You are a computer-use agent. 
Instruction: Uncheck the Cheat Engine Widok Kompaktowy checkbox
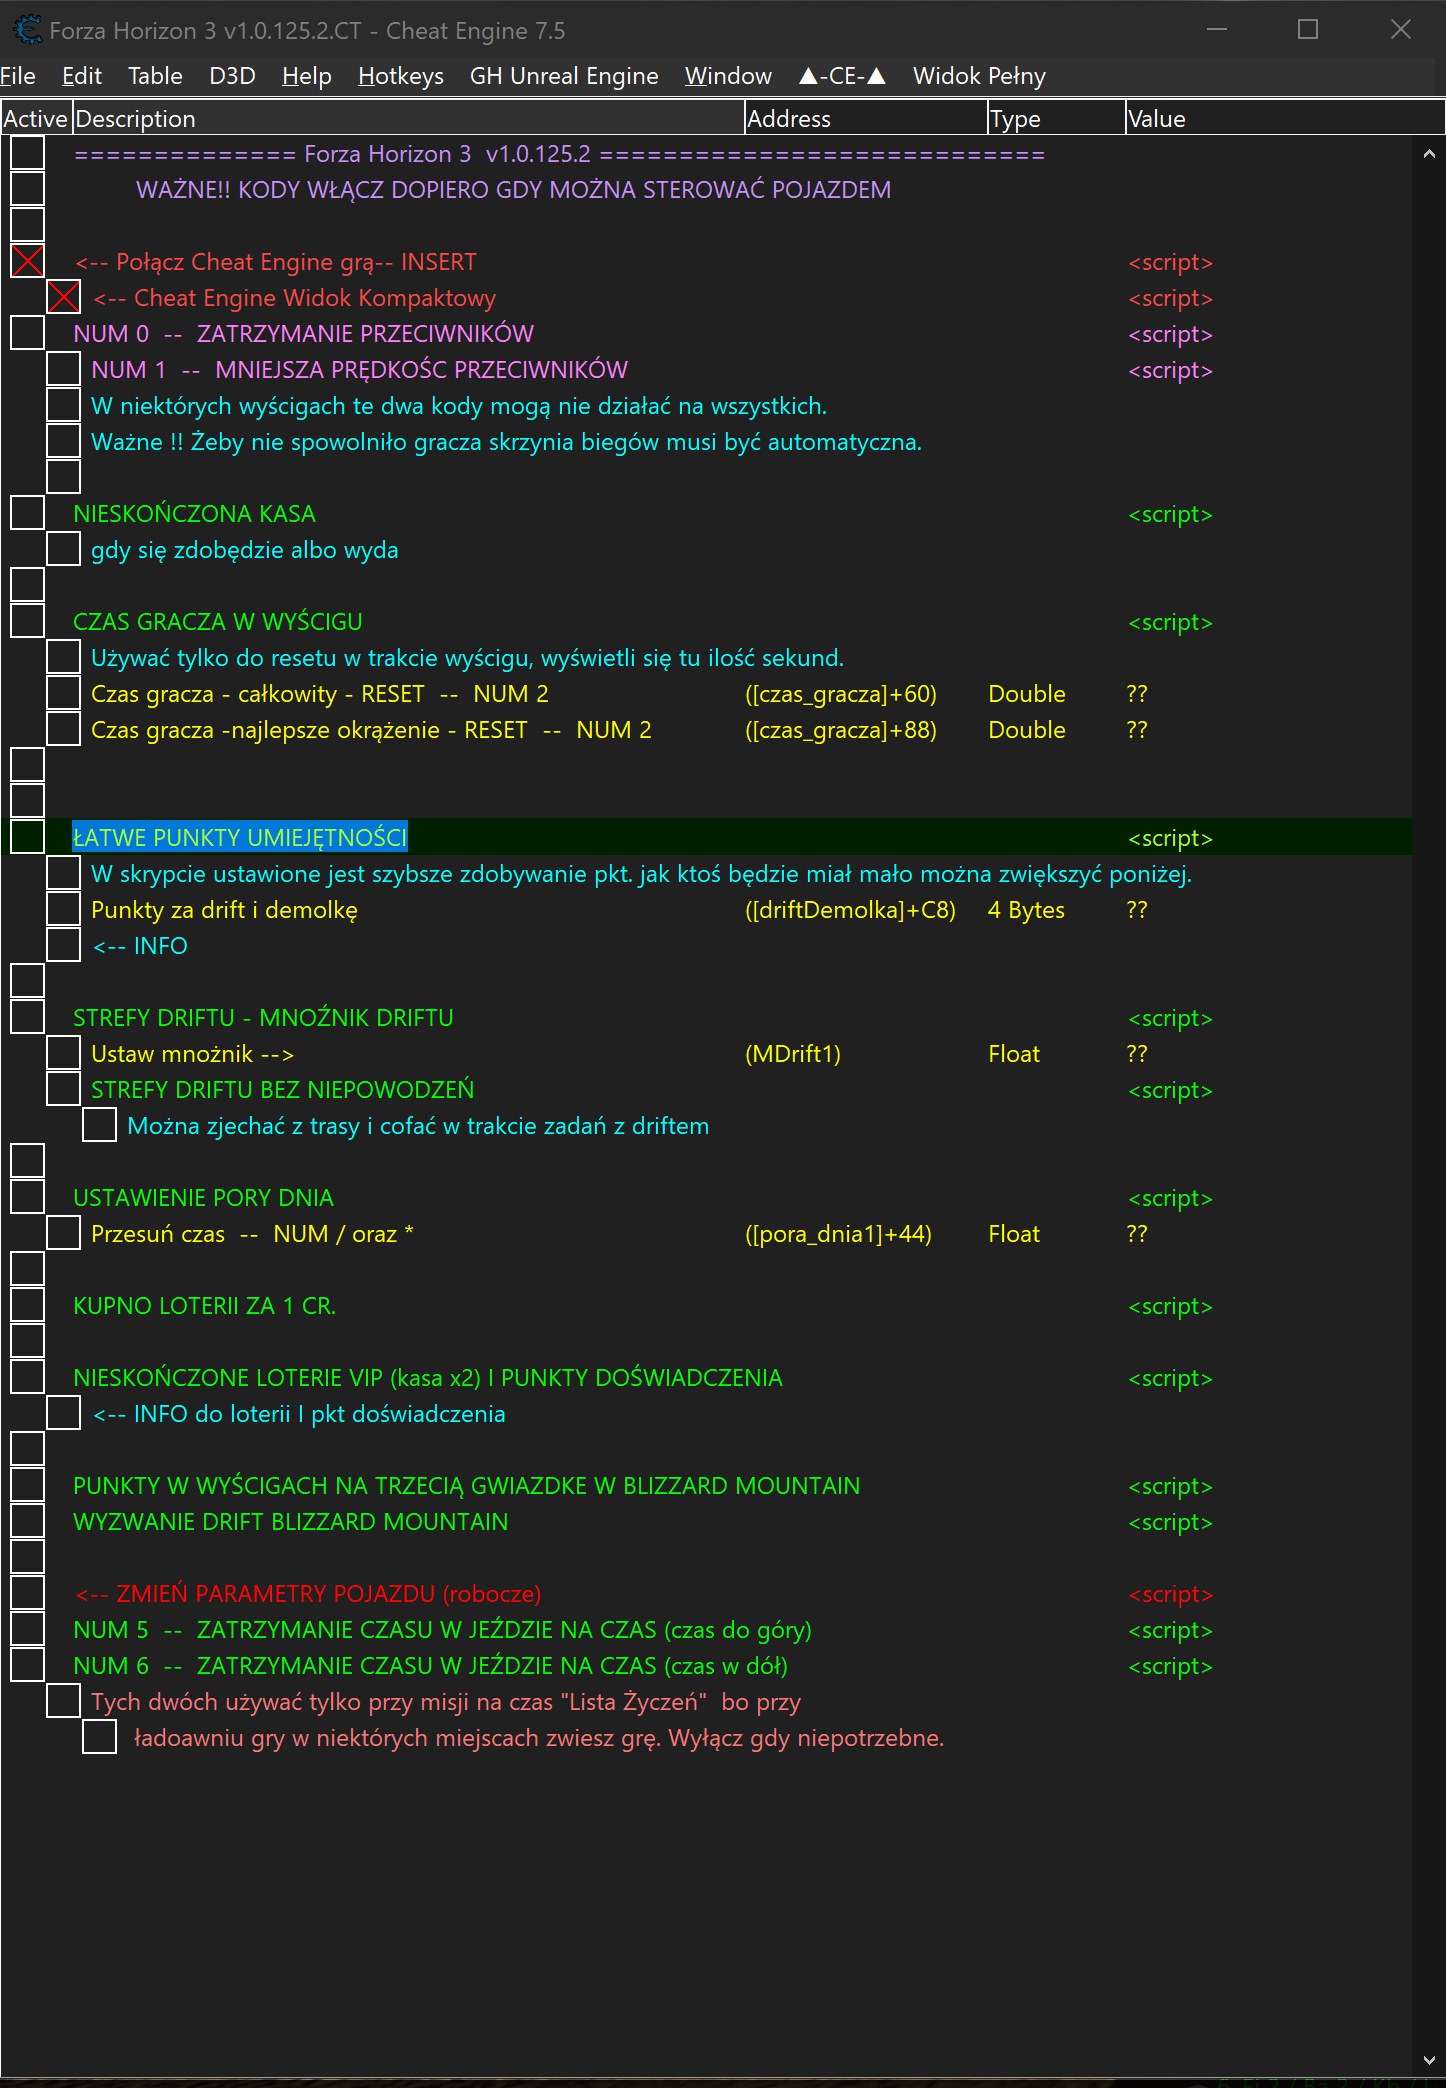coord(63,298)
